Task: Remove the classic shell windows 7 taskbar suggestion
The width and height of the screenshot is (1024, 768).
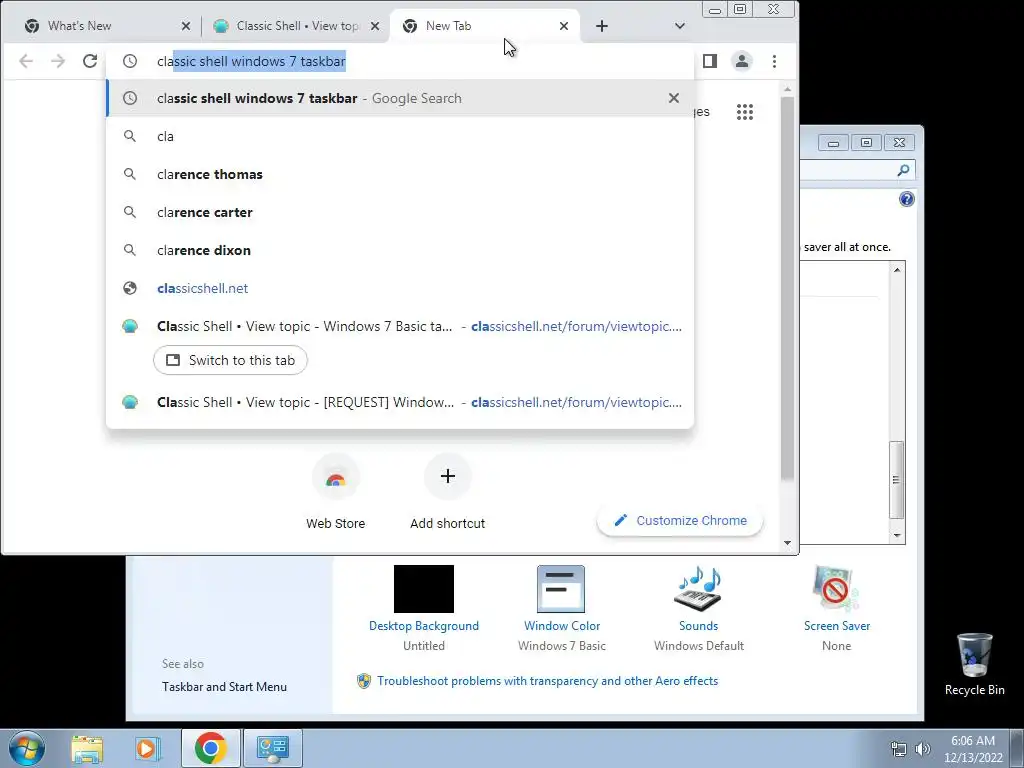Action: (673, 98)
